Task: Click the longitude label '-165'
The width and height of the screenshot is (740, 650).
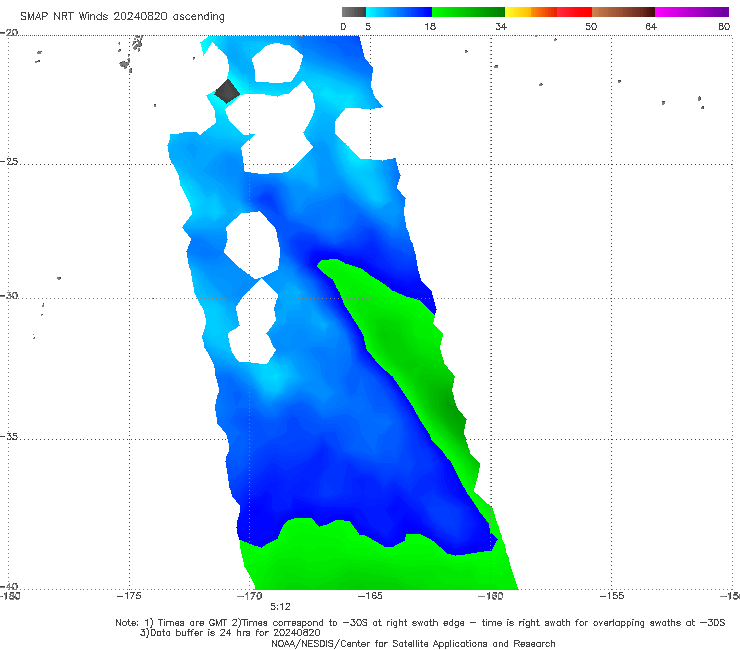Action: point(370,596)
